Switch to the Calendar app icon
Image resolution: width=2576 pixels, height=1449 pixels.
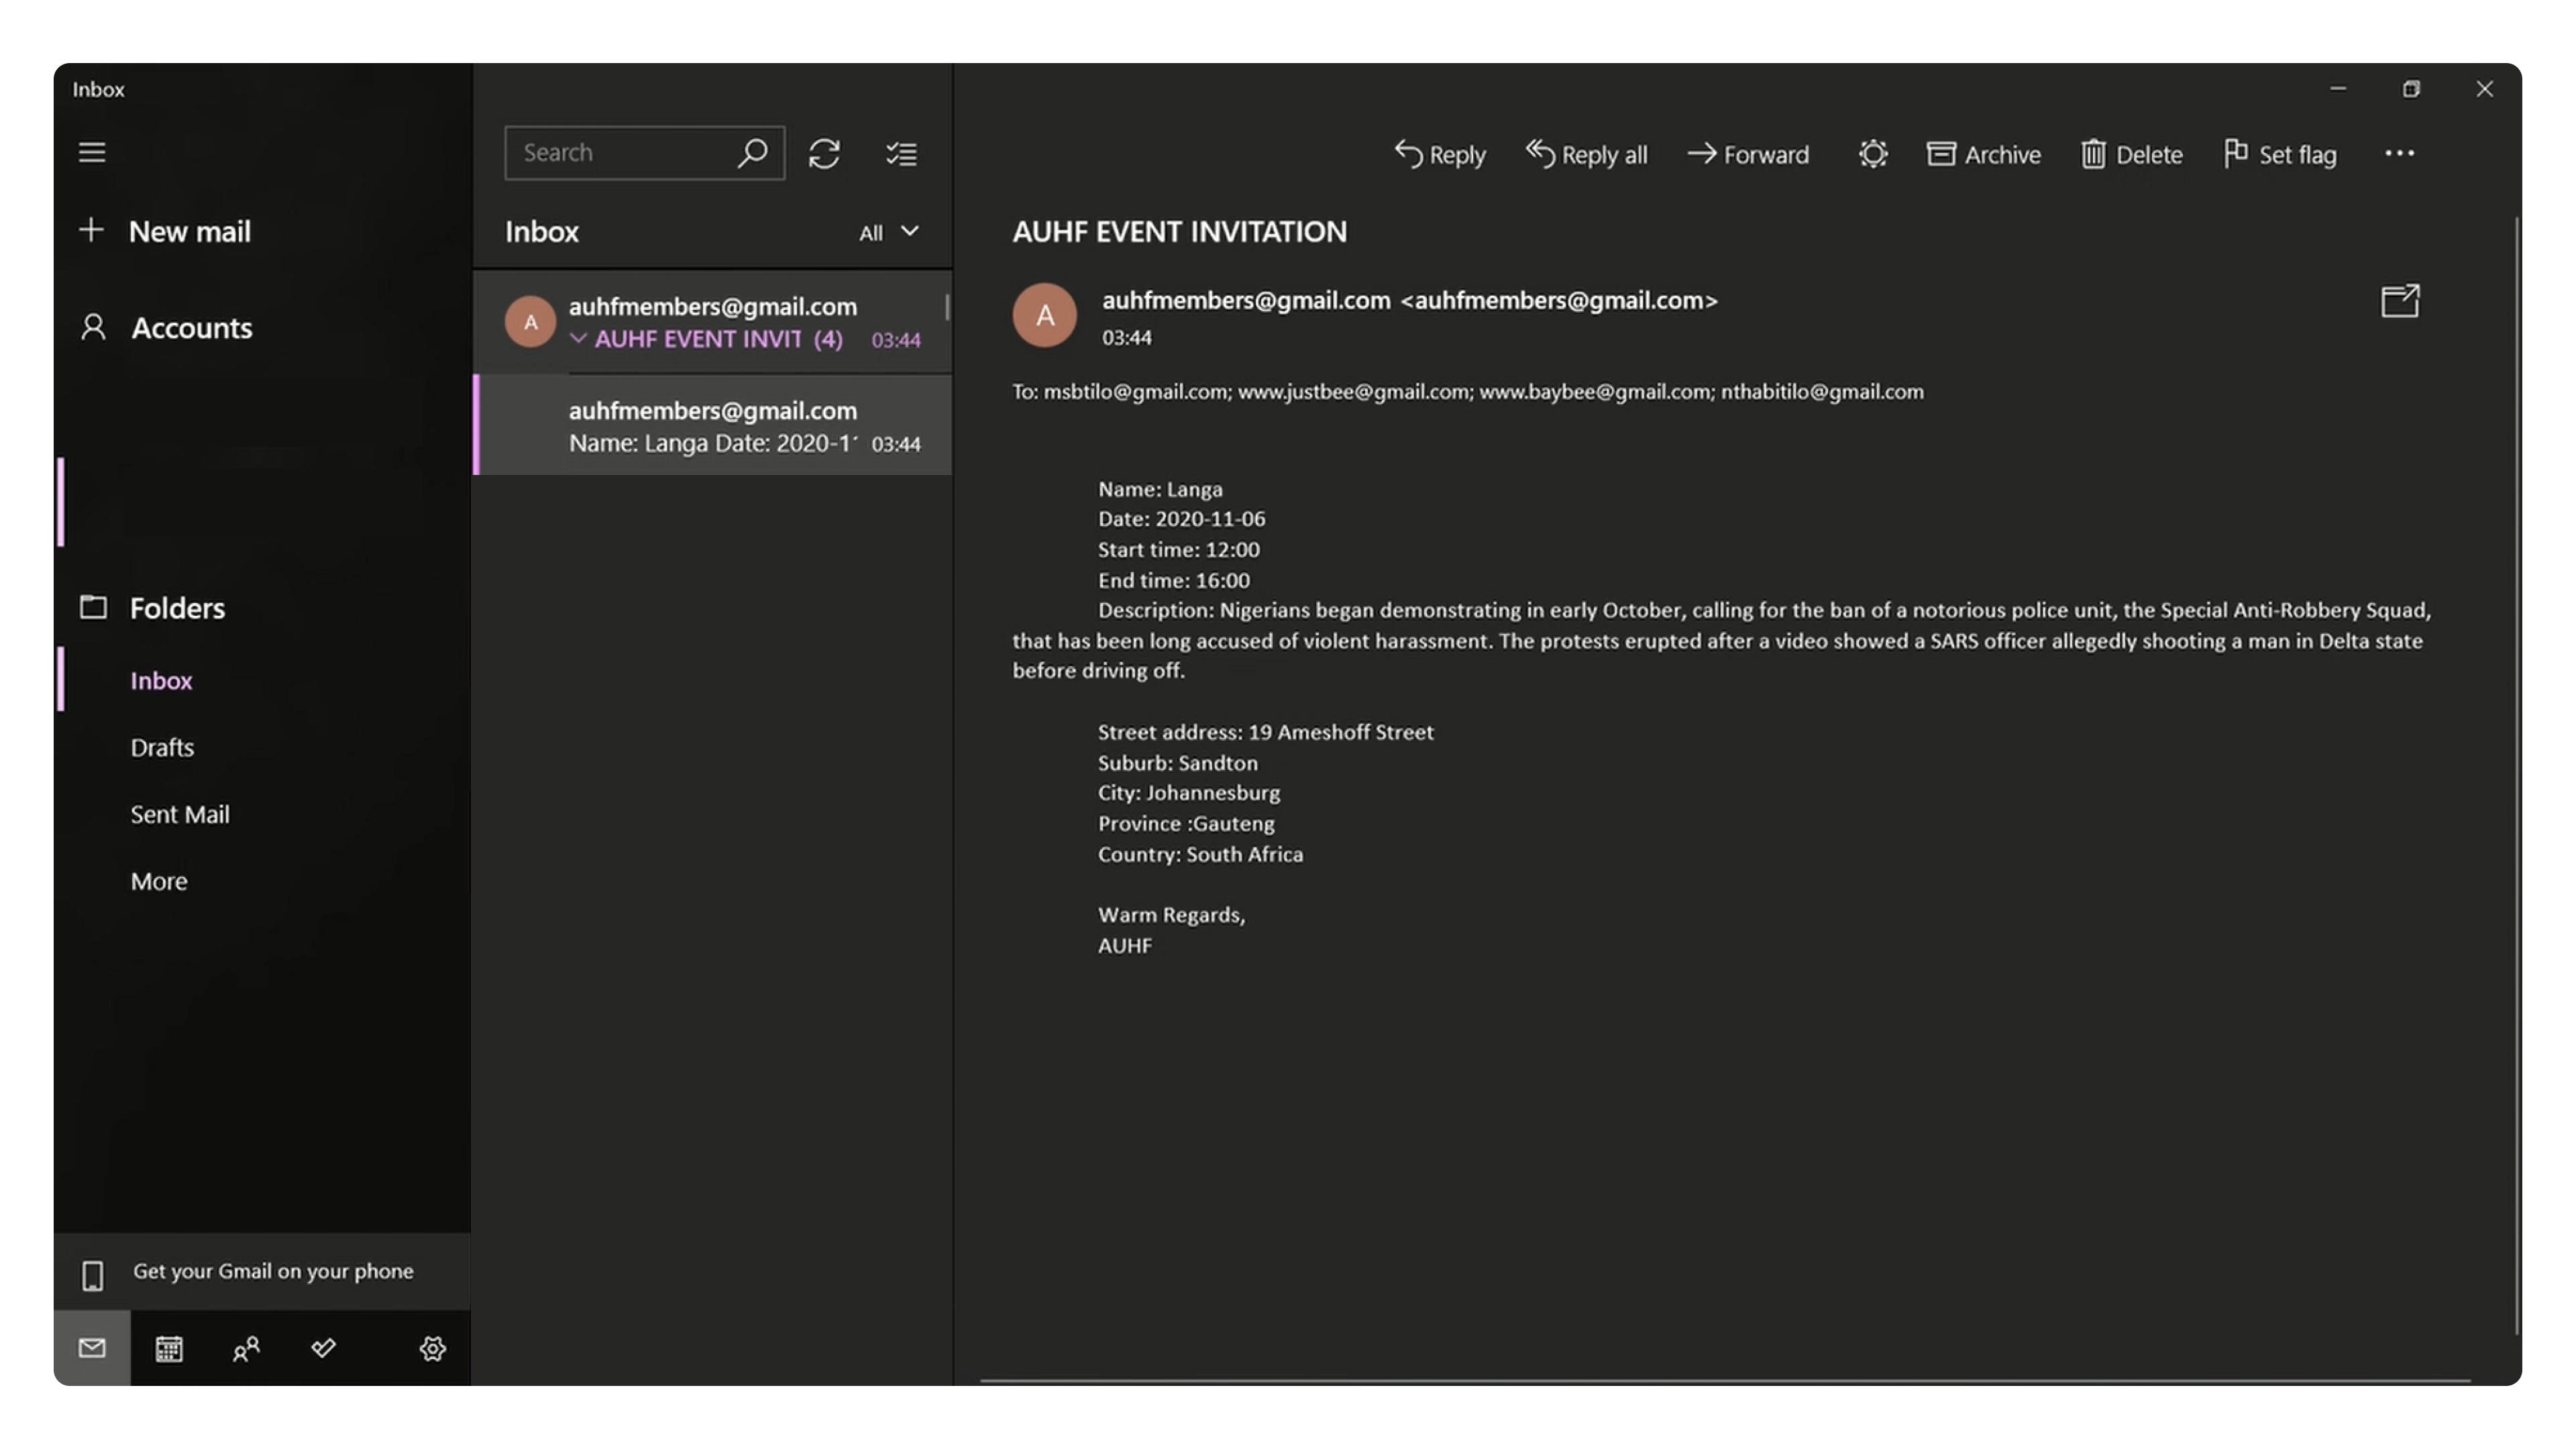click(x=169, y=1348)
